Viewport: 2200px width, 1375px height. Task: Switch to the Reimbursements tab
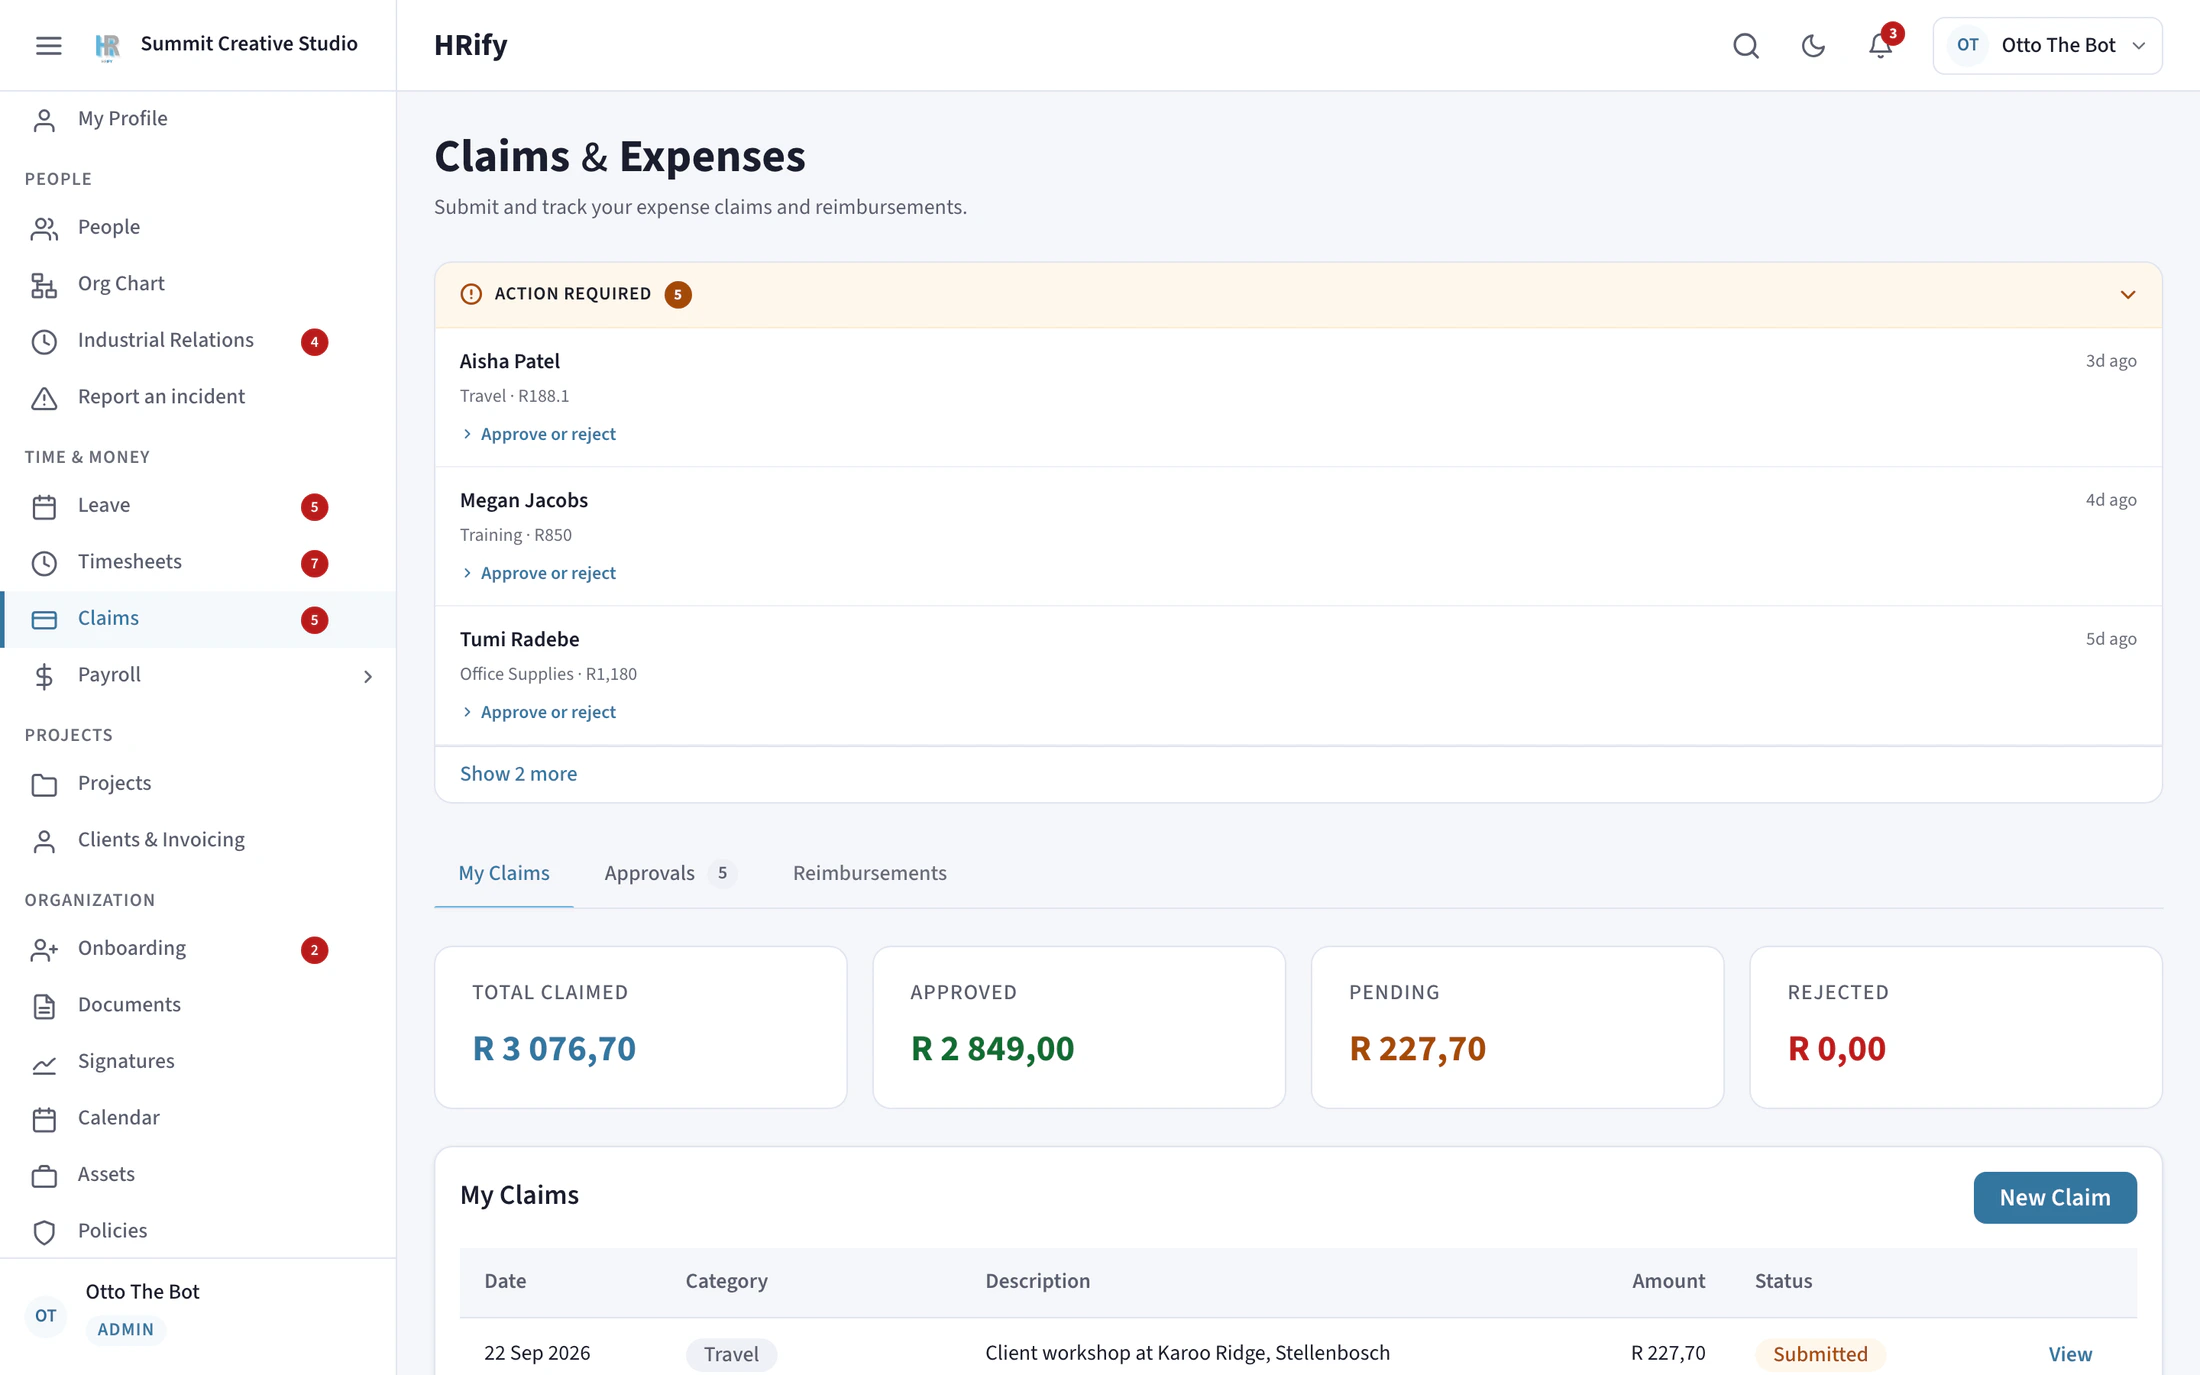pyautogui.click(x=869, y=873)
